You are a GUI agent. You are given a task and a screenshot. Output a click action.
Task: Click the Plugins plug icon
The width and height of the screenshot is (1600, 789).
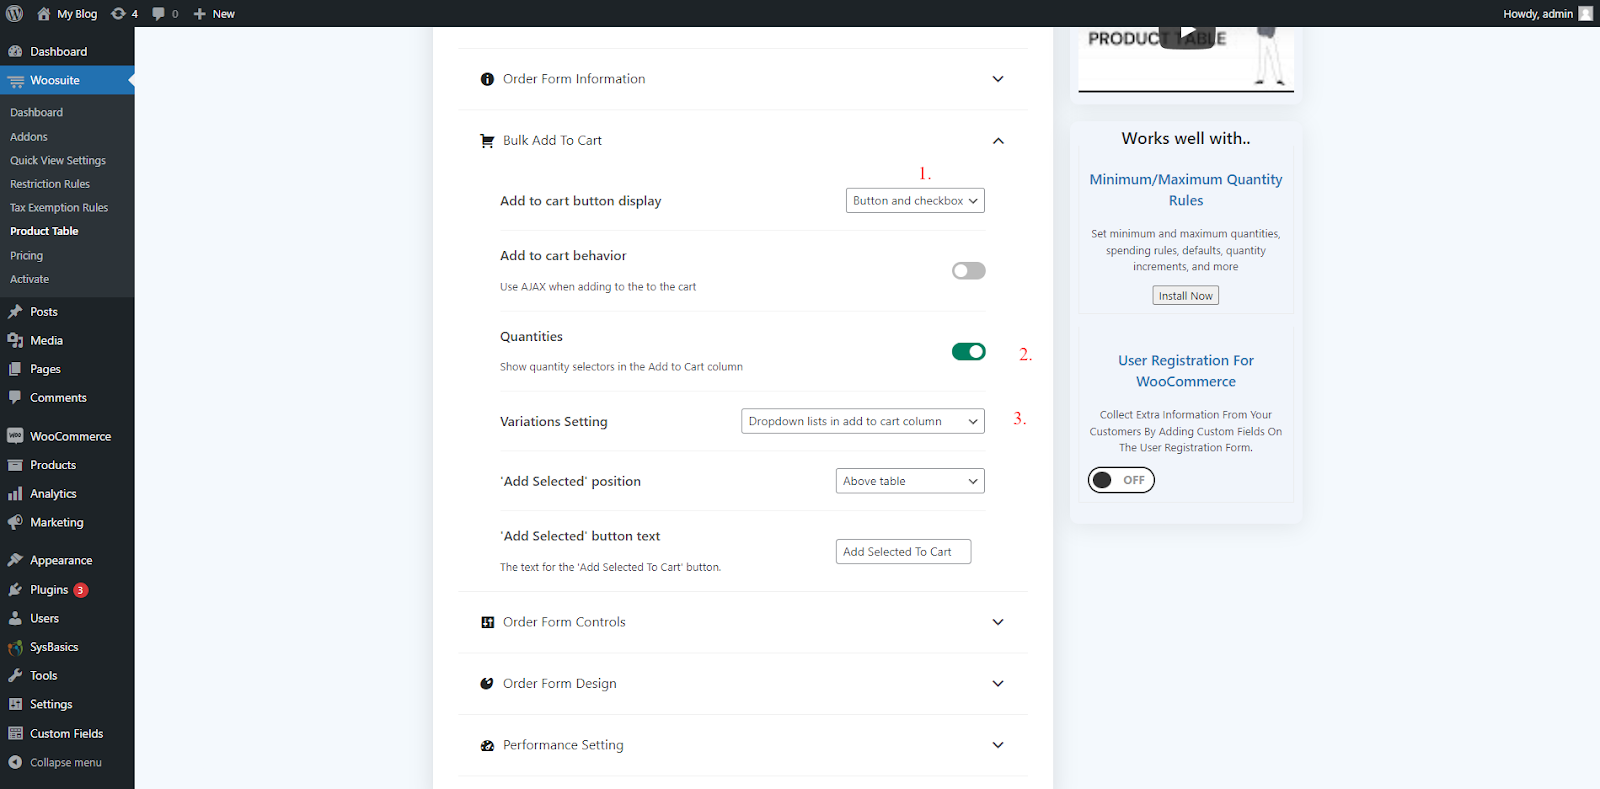(15, 590)
